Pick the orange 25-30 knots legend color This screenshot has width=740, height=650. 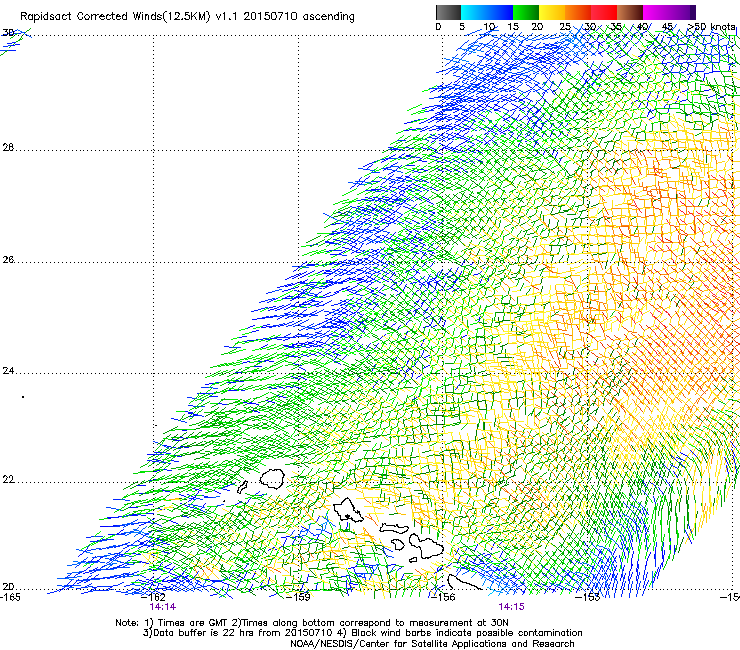coord(578,12)
